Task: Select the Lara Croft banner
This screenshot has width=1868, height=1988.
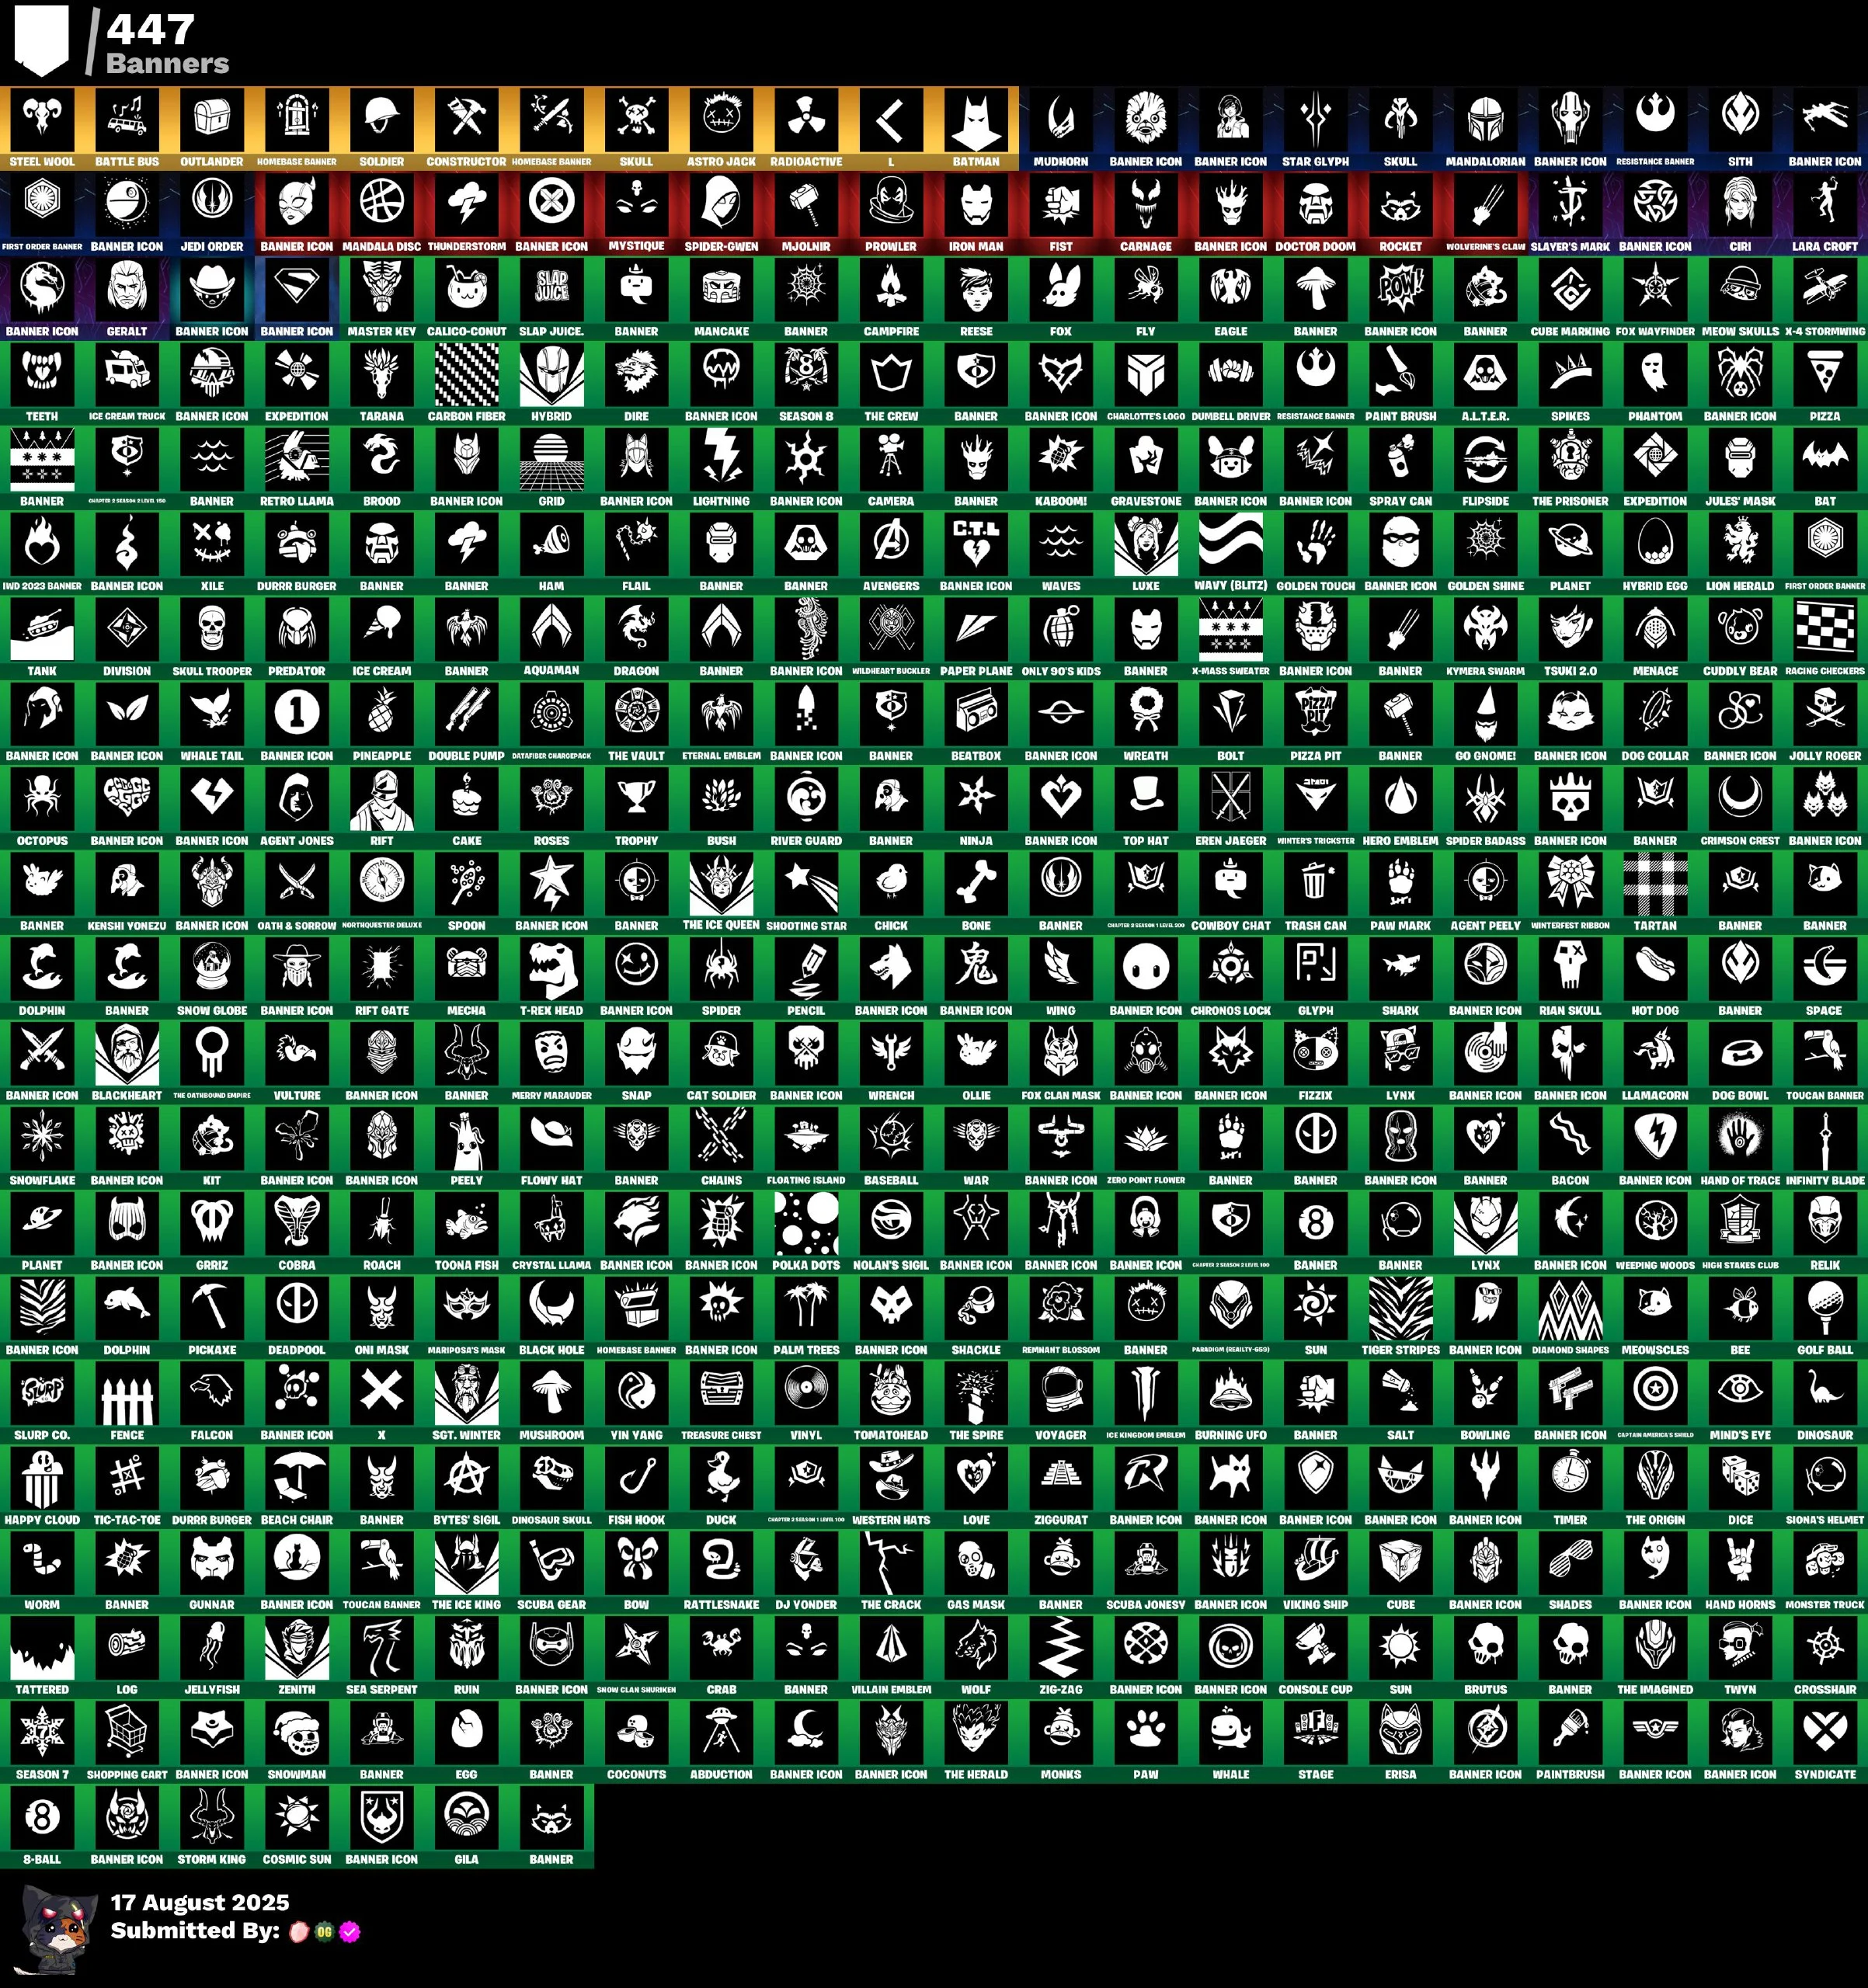Action: click(x=1824, y=204)
